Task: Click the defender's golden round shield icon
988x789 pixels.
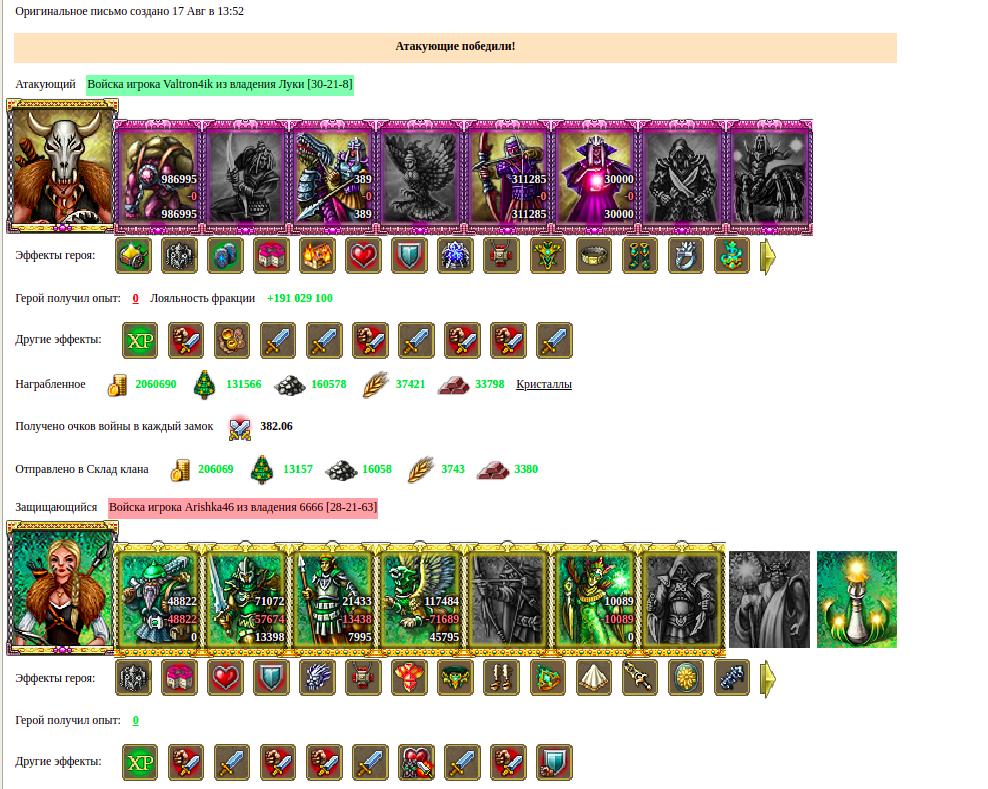Action: (686, 678)
